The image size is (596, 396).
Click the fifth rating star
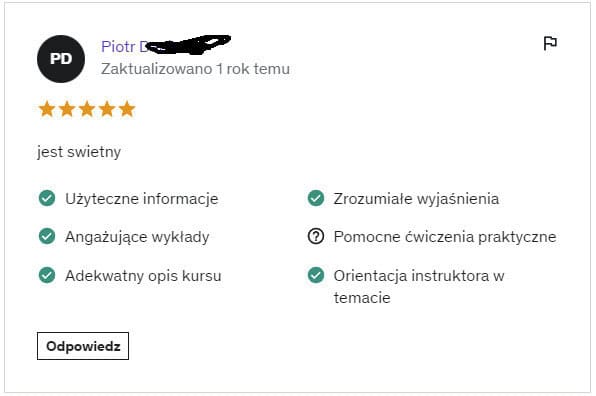pyautogui.click(x=127, y=109)
